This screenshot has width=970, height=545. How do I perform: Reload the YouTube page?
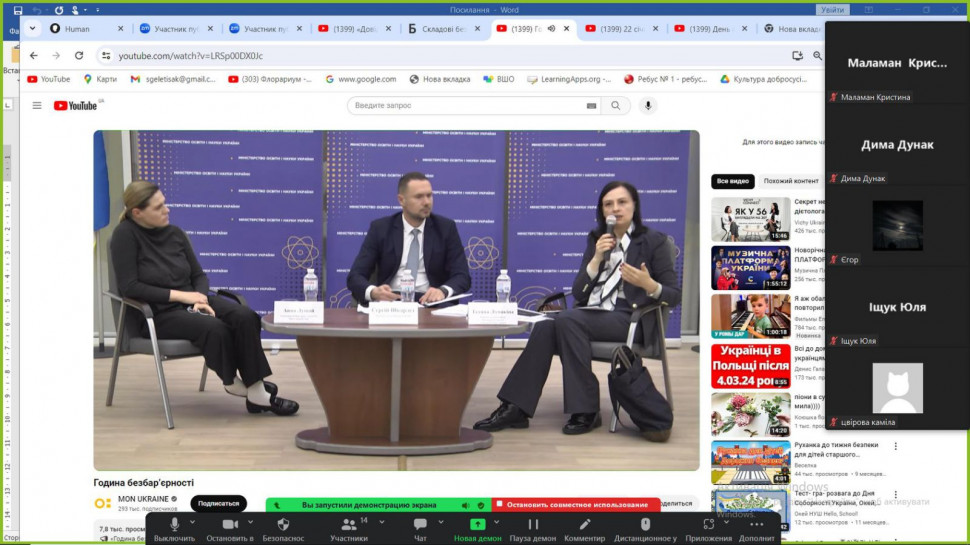point(79,56)
